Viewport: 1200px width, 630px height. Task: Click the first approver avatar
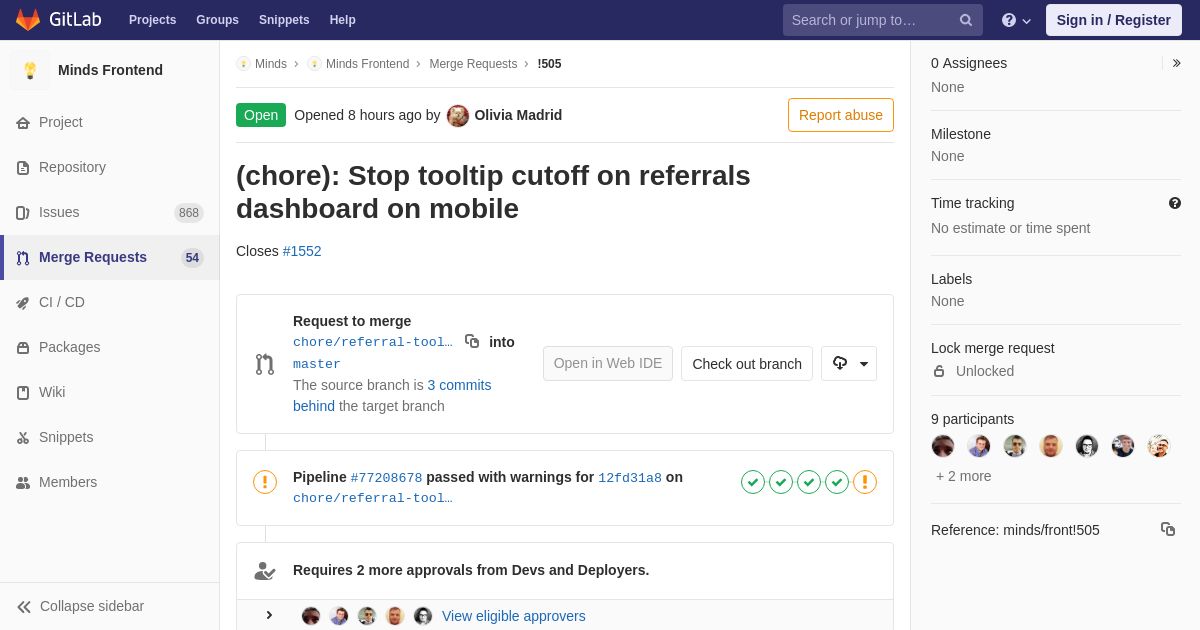[311, 616]
